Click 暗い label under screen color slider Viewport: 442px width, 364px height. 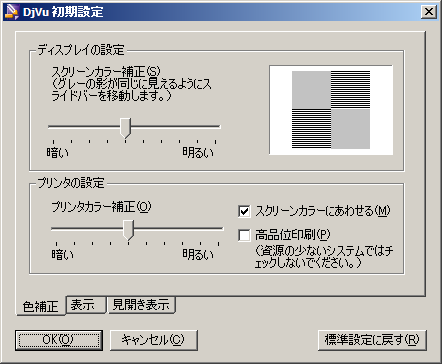(x=57, y=153)
